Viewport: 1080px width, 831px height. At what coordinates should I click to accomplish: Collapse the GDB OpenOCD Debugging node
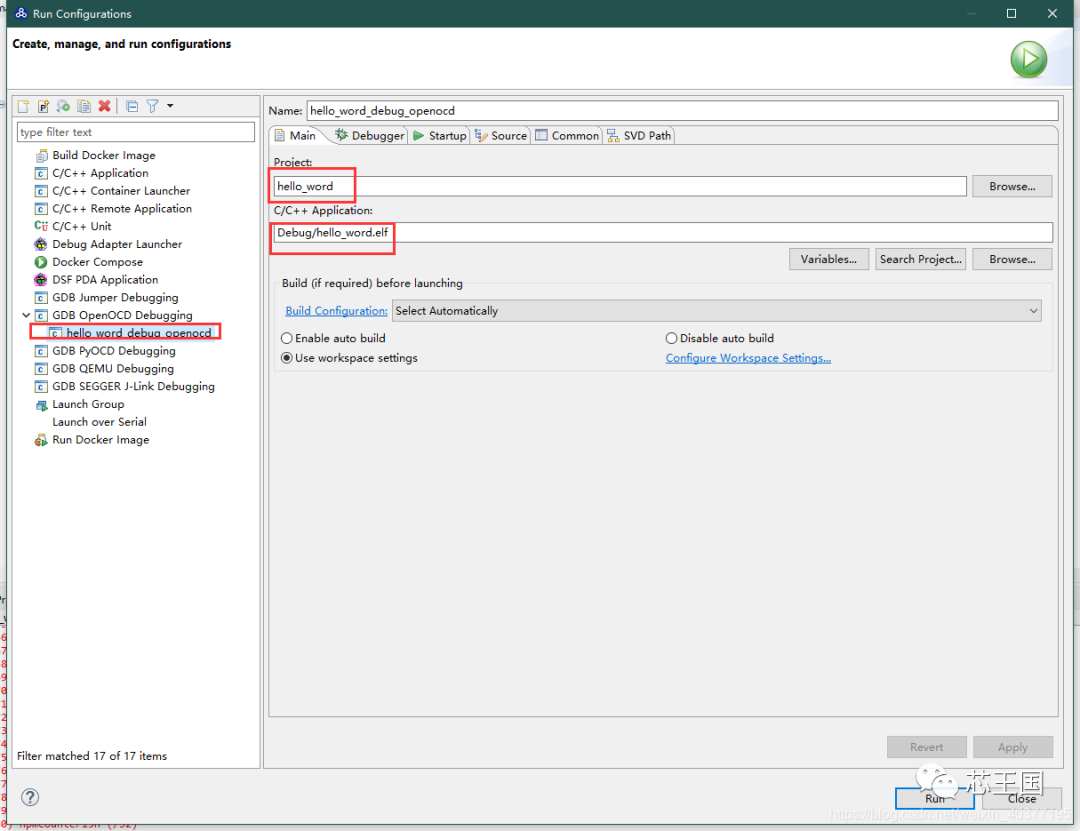click(26, 316)
